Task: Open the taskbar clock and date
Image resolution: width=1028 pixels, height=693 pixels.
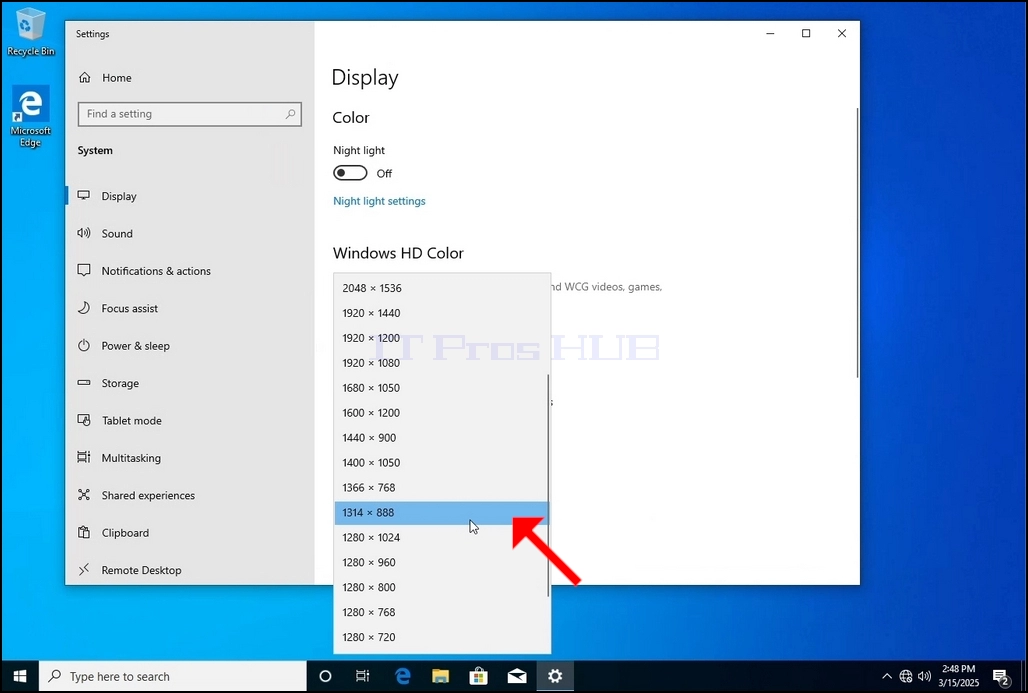Action: pyautogui.click(x=959, y=676)
